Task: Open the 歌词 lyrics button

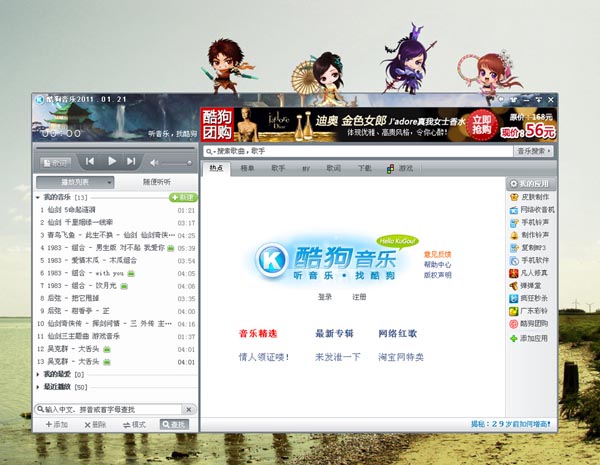Action: click(56, 163)
